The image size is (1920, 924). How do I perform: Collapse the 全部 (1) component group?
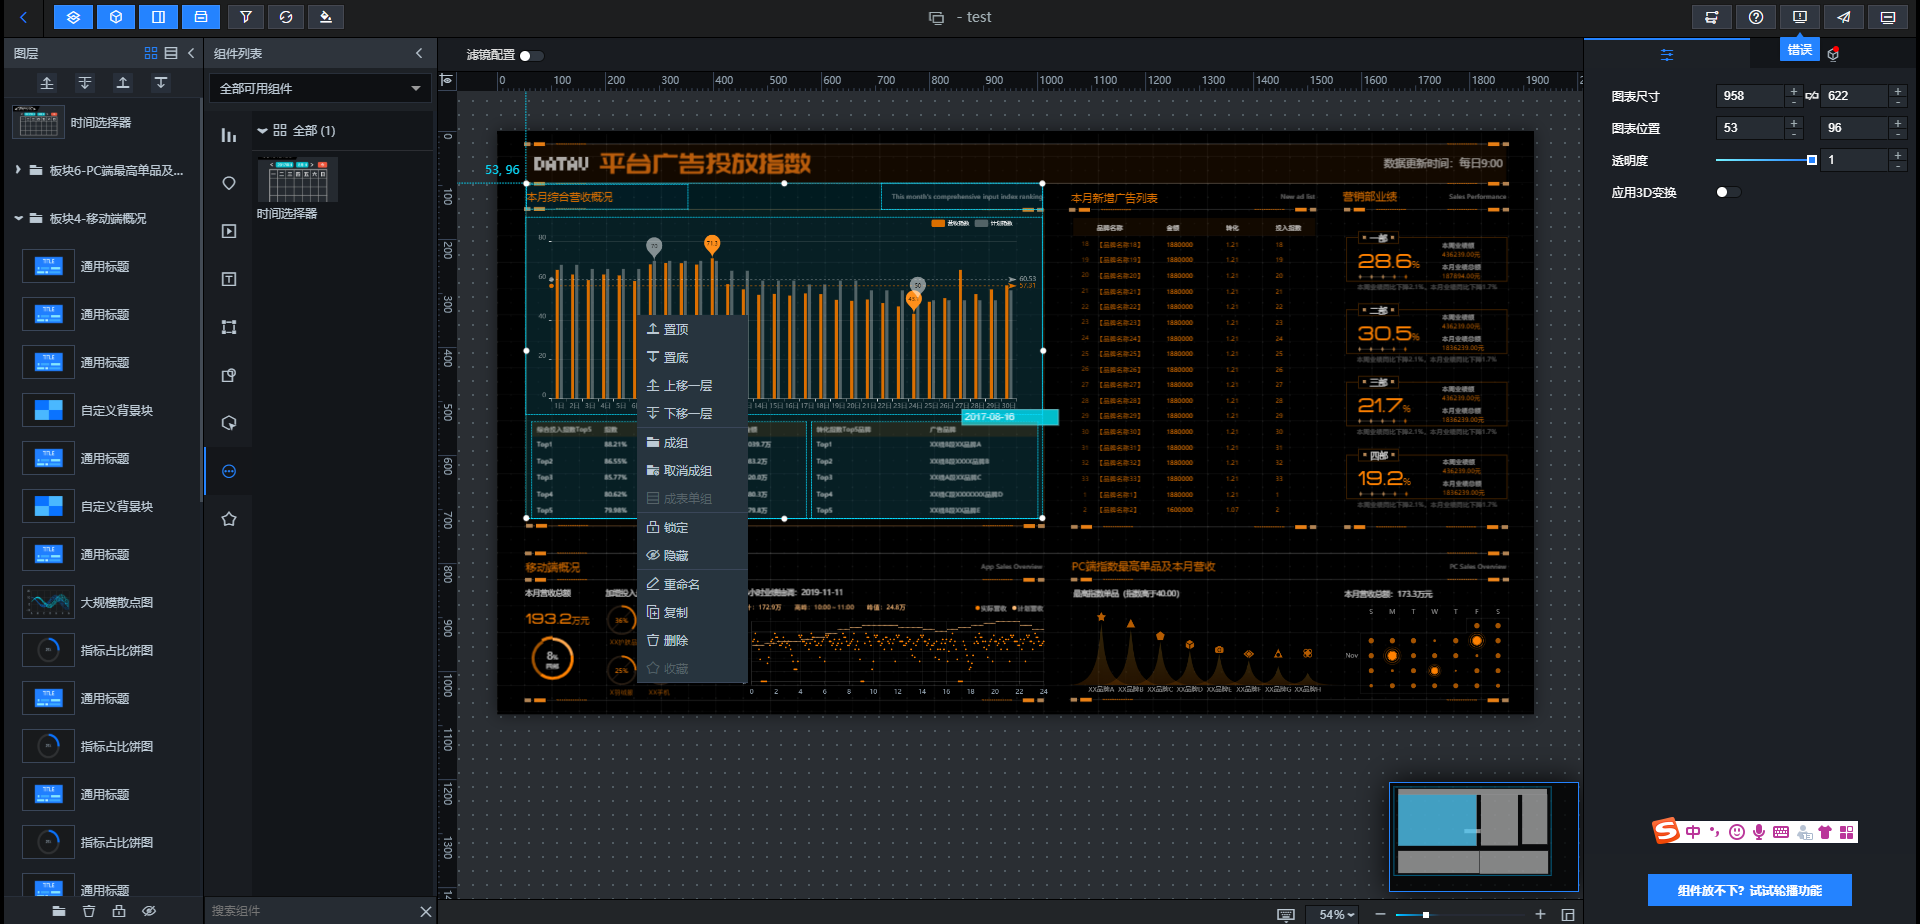(262, 131)
